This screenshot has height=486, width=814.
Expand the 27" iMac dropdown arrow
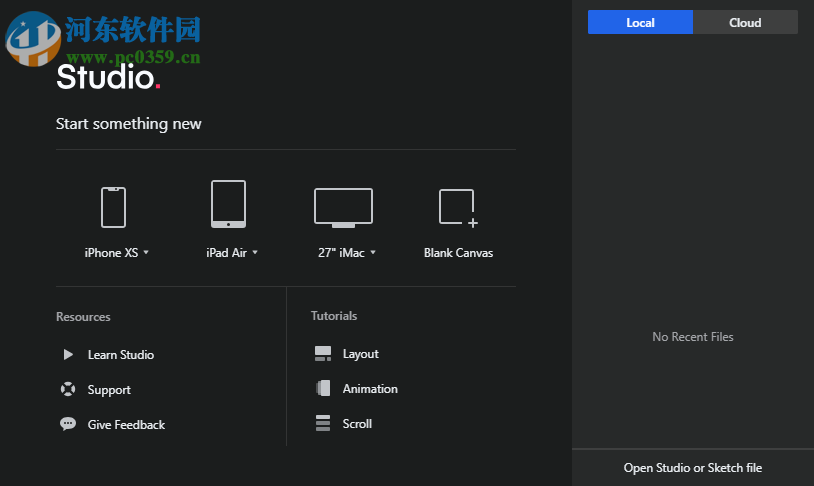coord(373,252)
